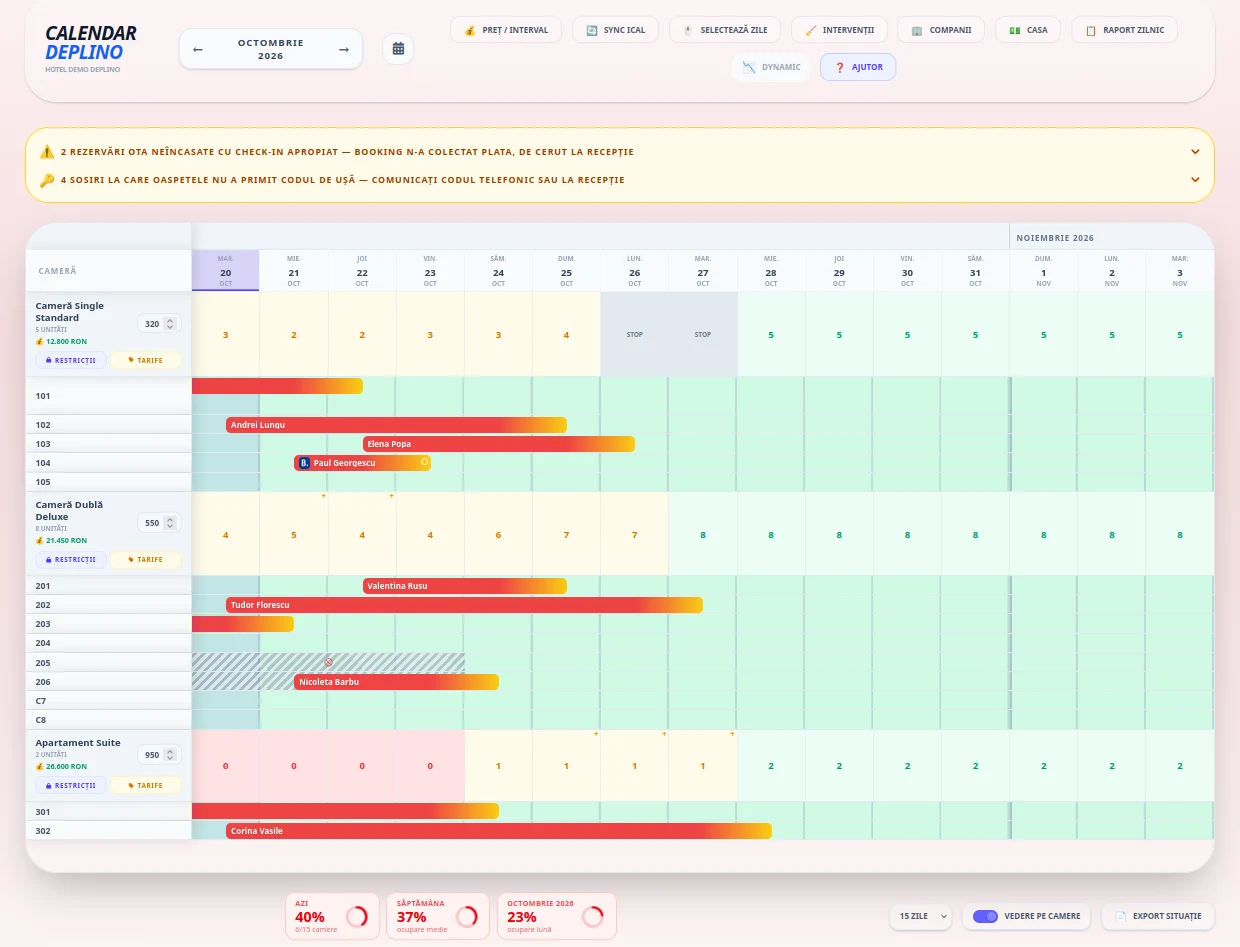
Task: Select the 1 Nov day column header
Action: pos(1043,270)
